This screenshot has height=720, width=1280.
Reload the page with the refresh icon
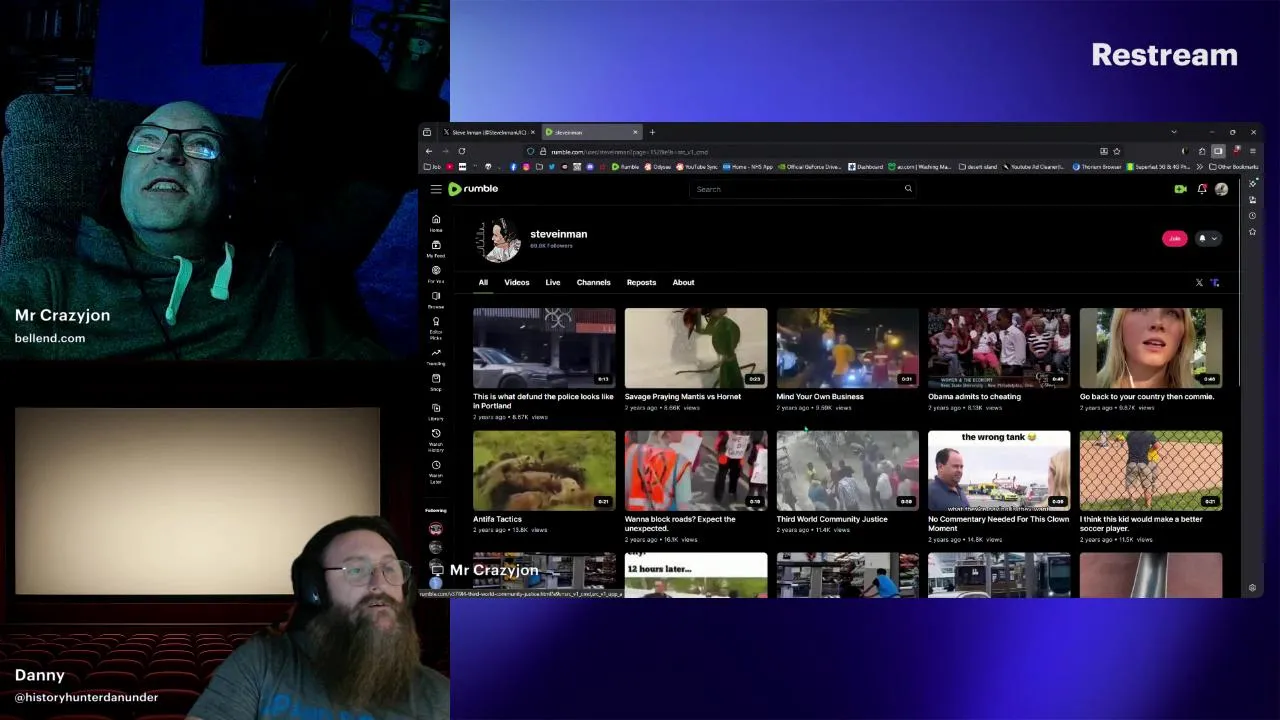[462, 151]
